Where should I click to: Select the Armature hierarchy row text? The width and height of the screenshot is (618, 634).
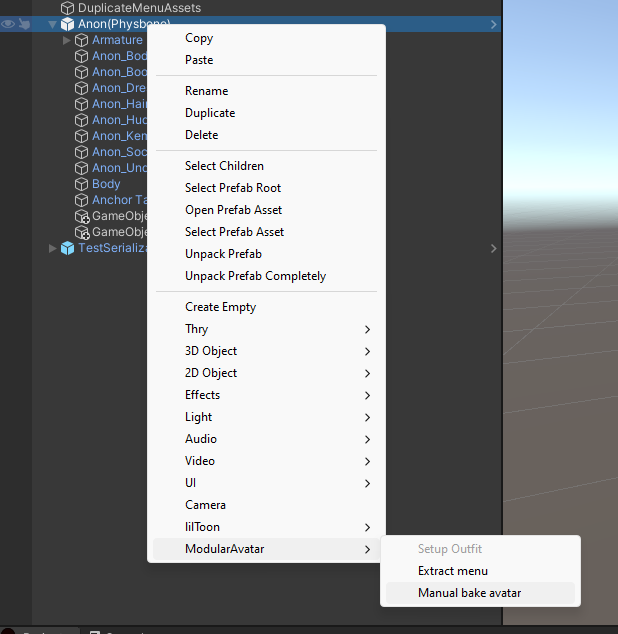pos(117,40)
